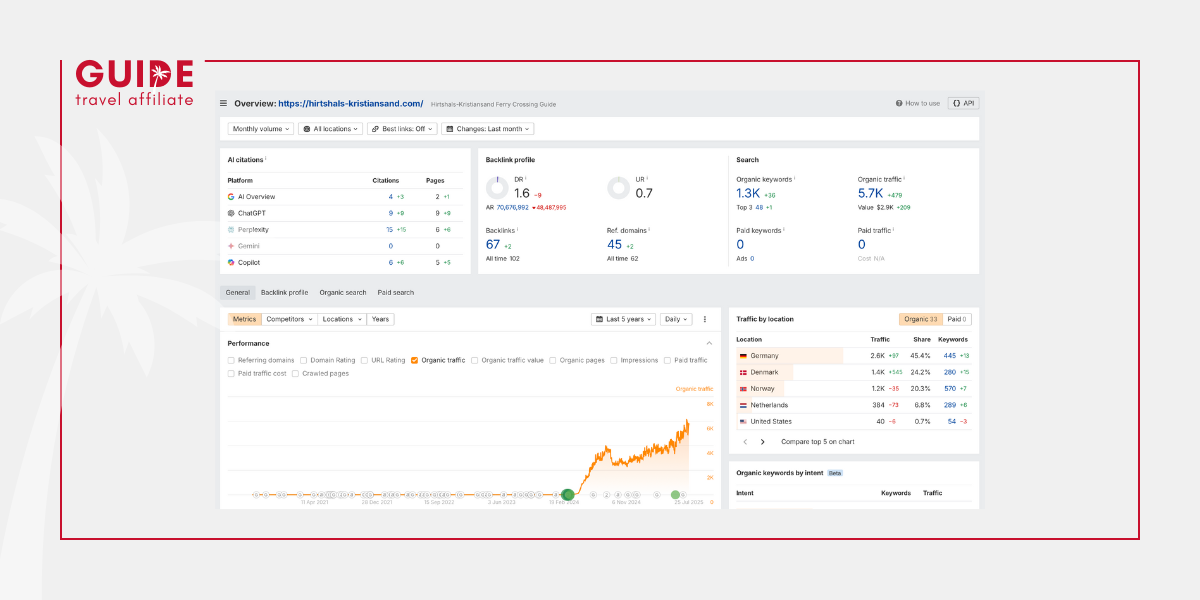The image size is (1200, 600).
Task: Click the ChatGPT platform icon
Action: tap(231, 213)
